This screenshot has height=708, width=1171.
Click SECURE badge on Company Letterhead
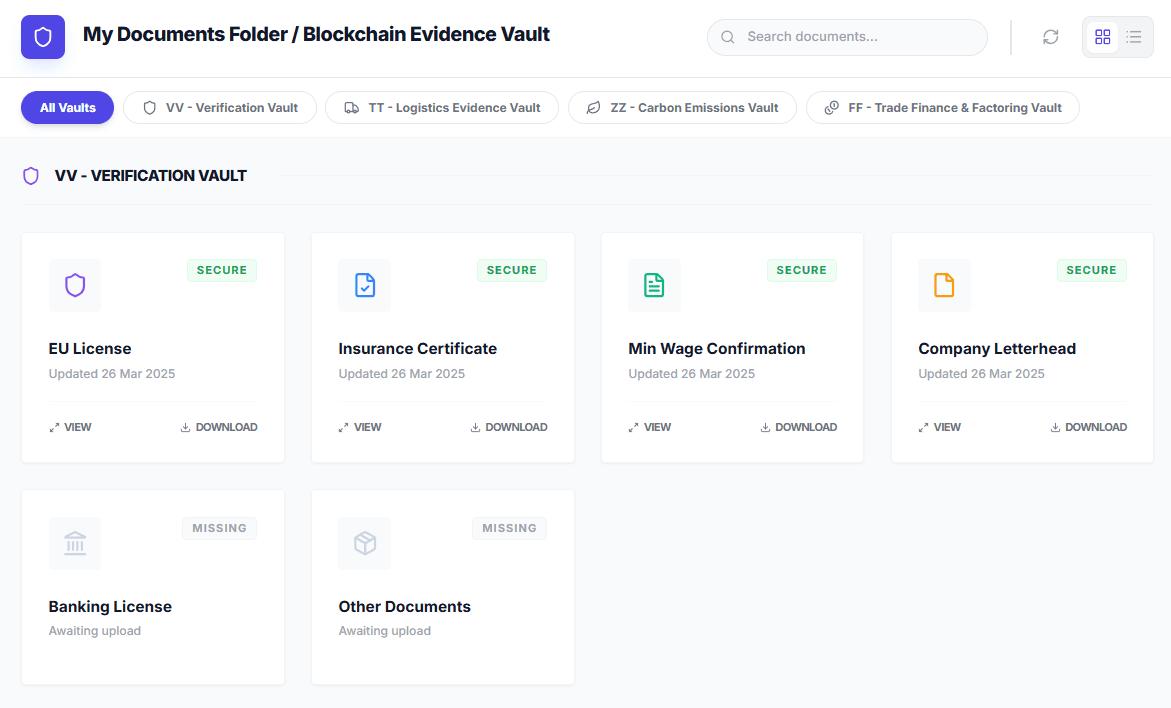click(1091, 270)
